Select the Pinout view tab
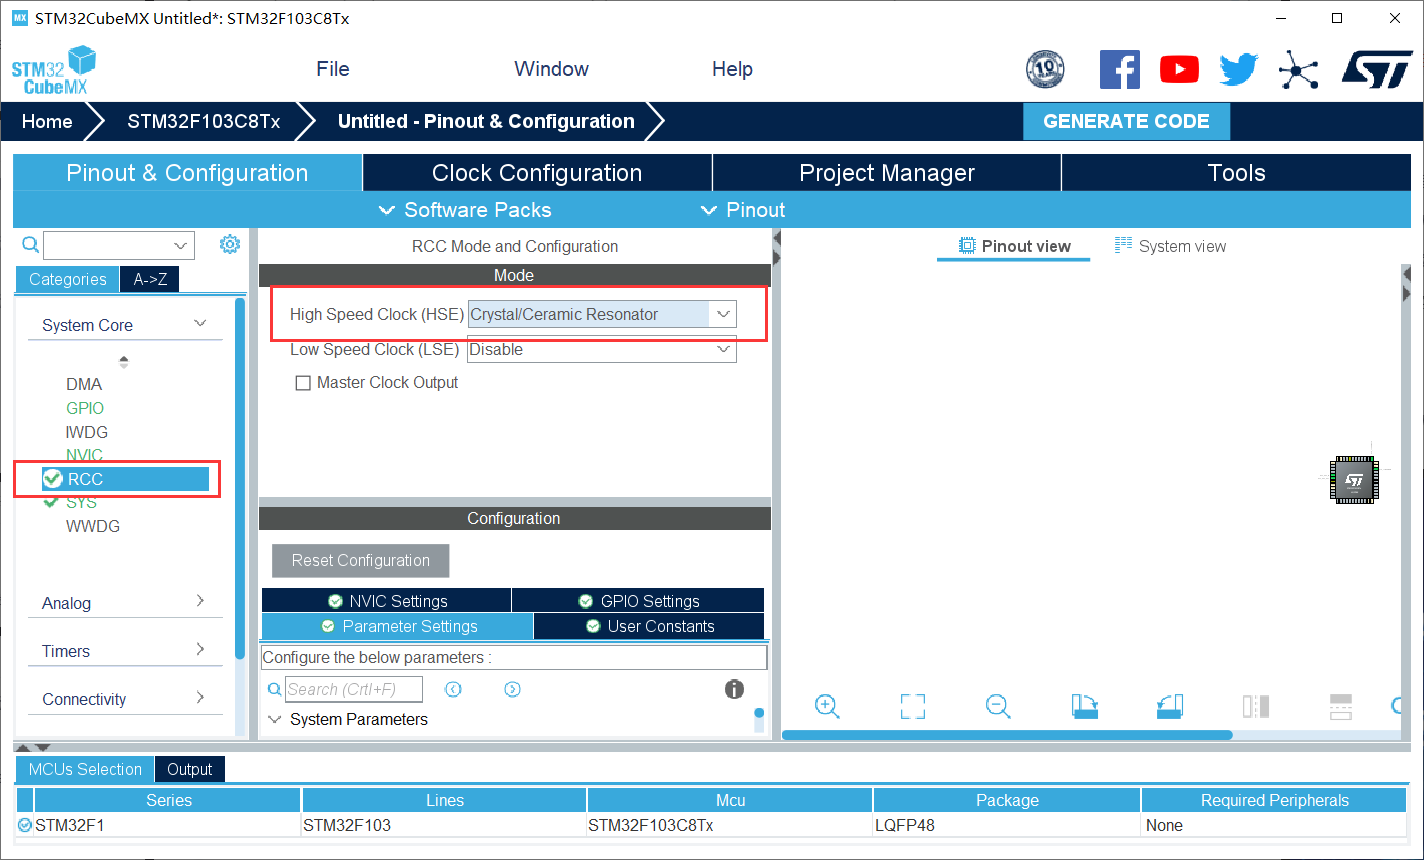This screenshot has height=860, width=1424. tap(1014, 246)
